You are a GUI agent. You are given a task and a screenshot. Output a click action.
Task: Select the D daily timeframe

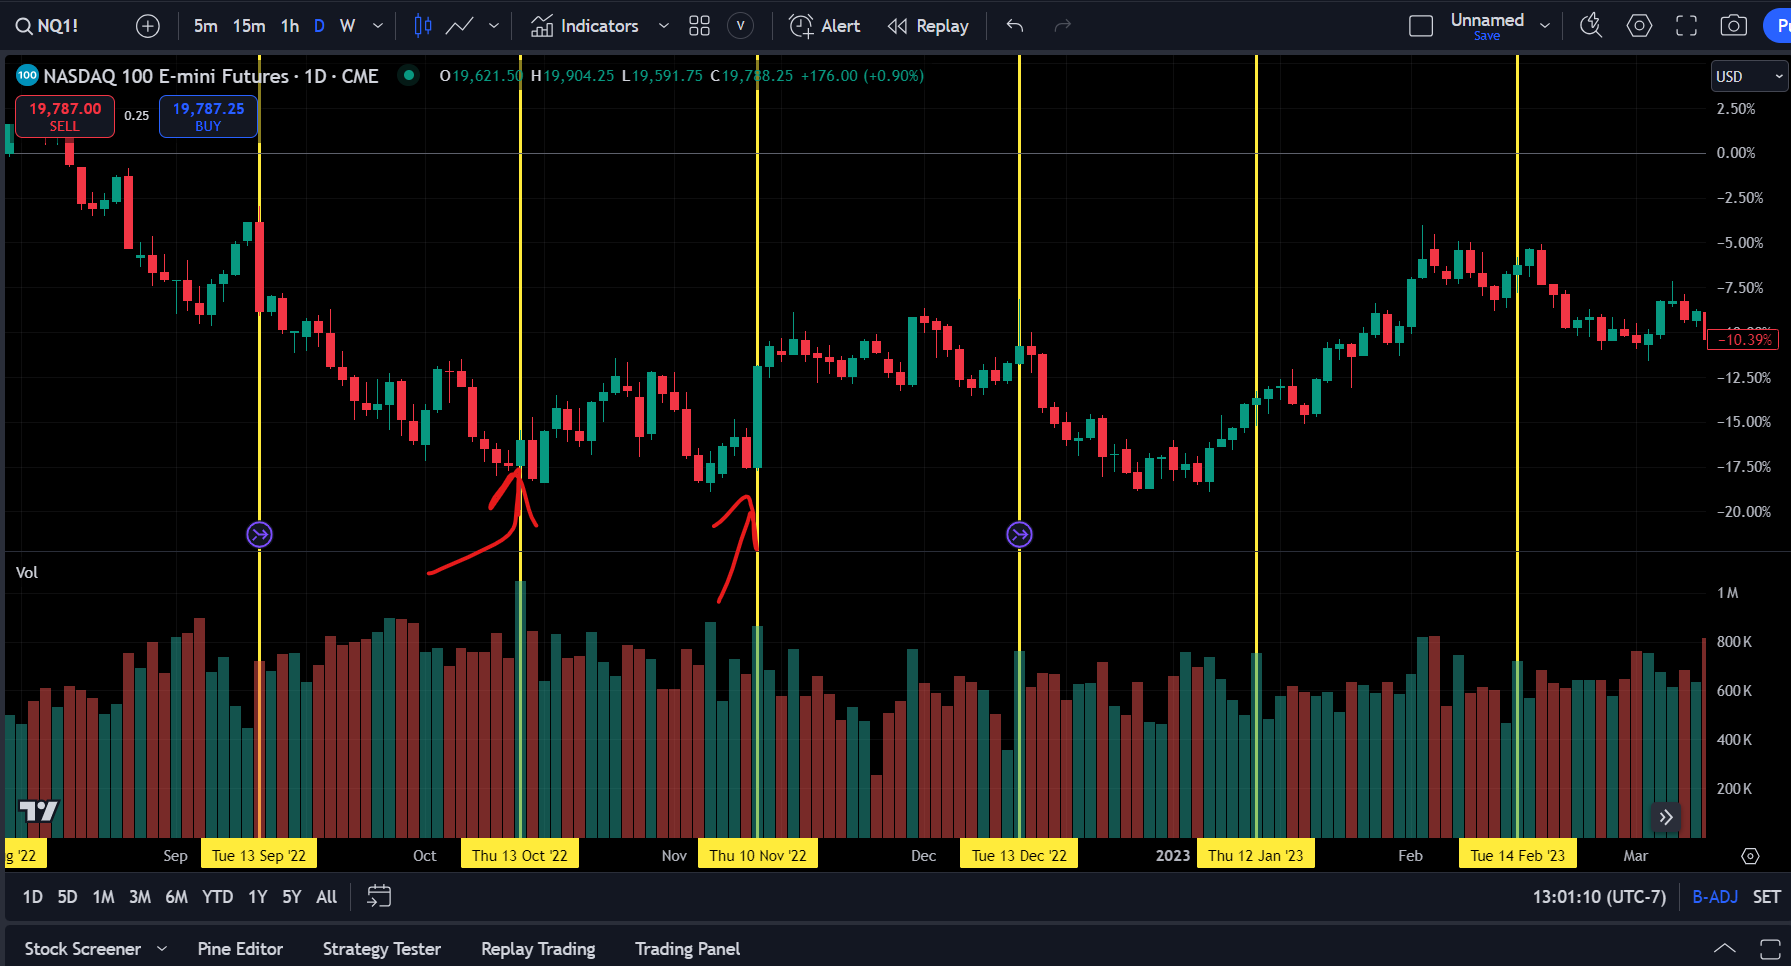coord(319,26)
